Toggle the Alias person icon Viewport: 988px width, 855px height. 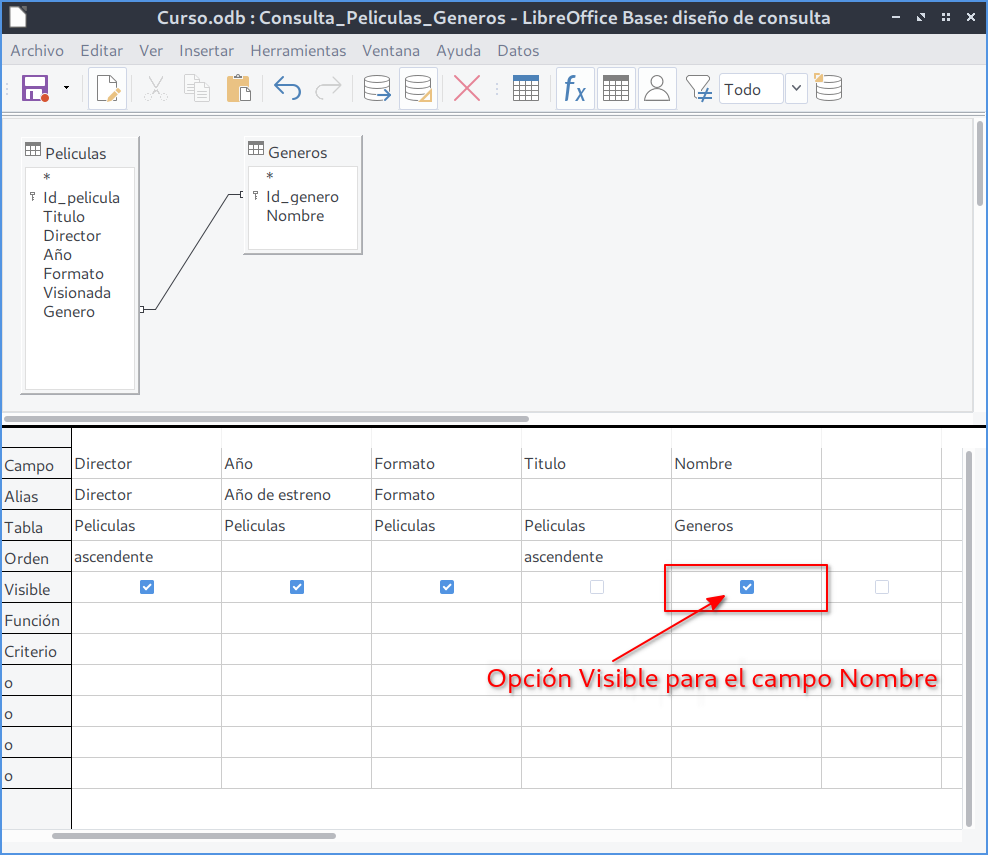(x=657, y=89)
